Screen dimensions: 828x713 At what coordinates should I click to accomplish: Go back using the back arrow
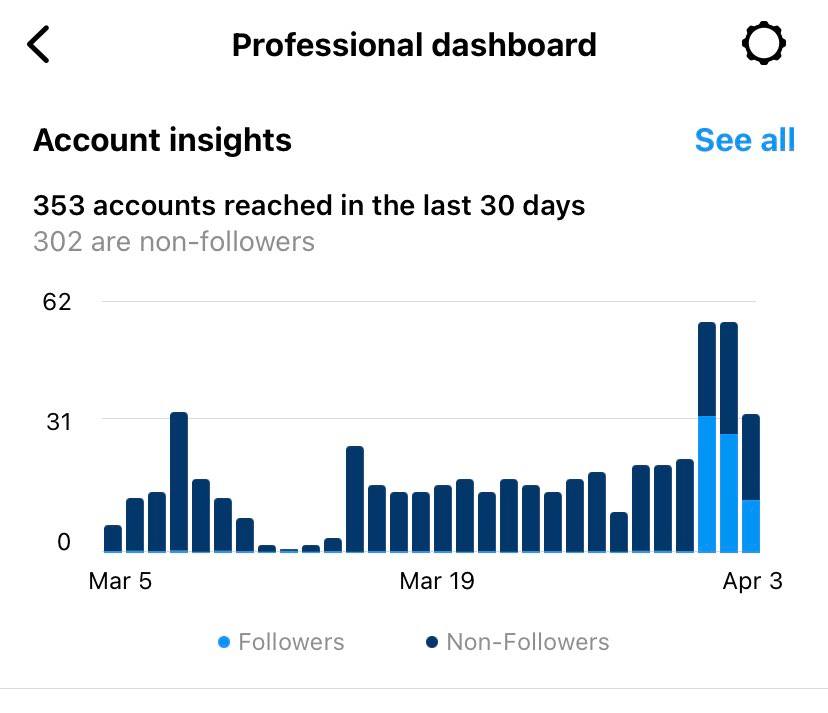(38, 45)
